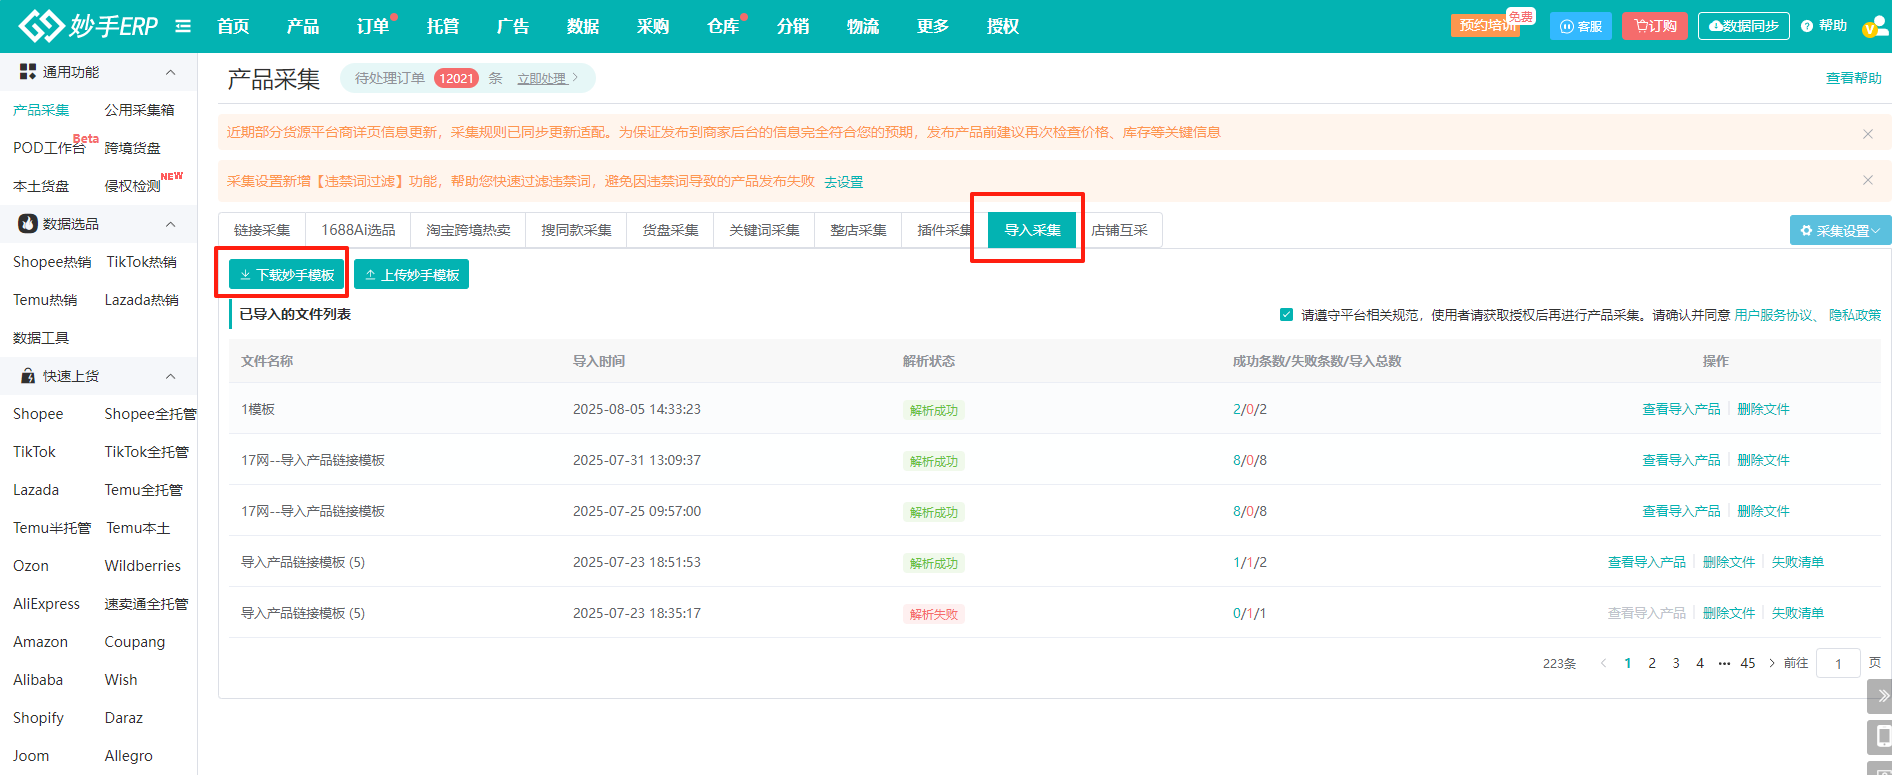The width and height of the screenshot is (1892, 775).
Task: Click the mobile phone floating sidebar icon
Action: [x=1881, y=737]
